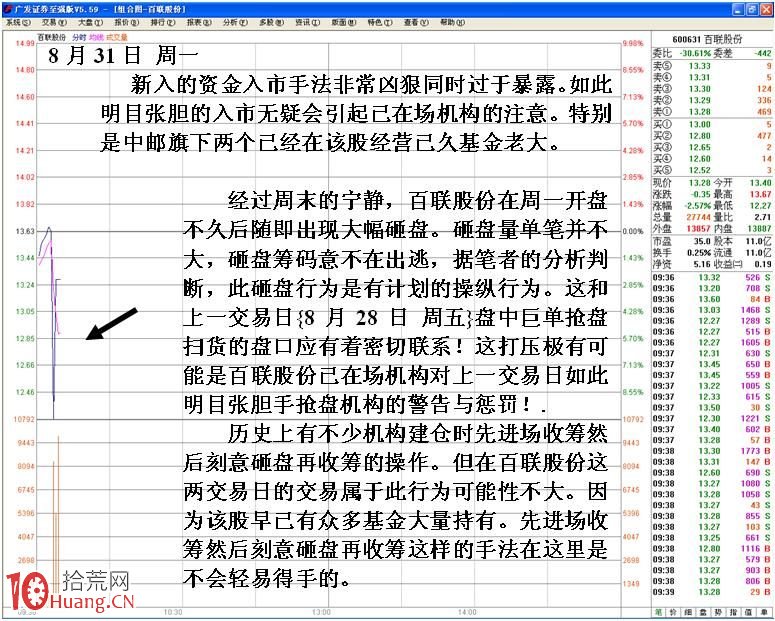
Task: Click the 委比 -30.61% value
Action: (x=695, y=53)
